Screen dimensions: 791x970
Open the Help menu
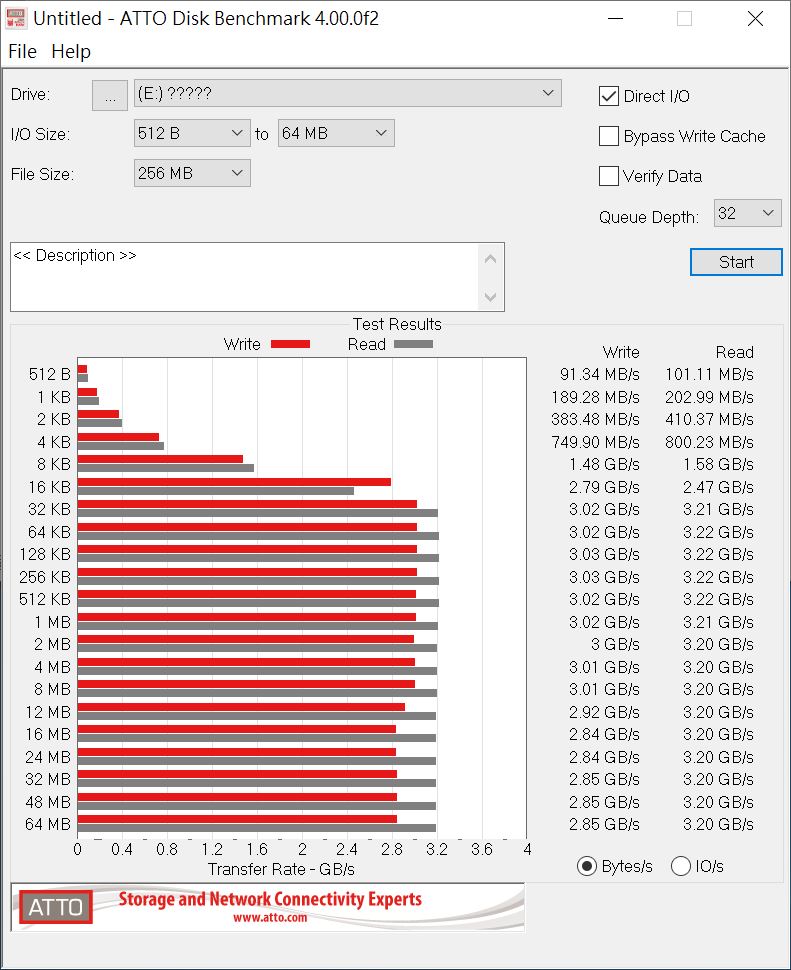tap(71, 51)
